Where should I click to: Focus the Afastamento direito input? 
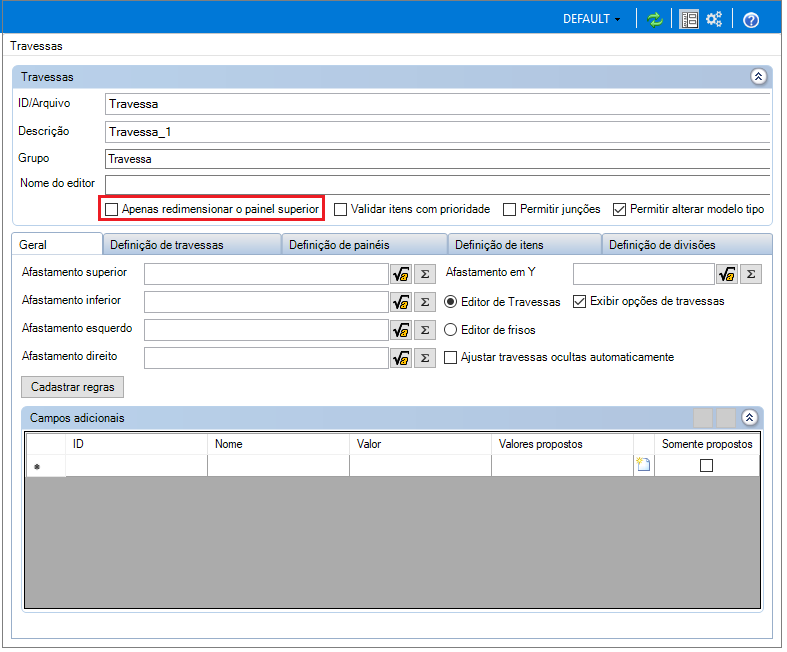coord(268,360)
